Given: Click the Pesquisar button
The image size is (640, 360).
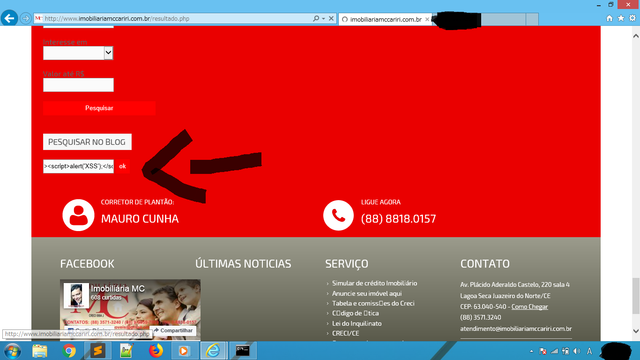Looking at the screenshot, I should [99, 108].
